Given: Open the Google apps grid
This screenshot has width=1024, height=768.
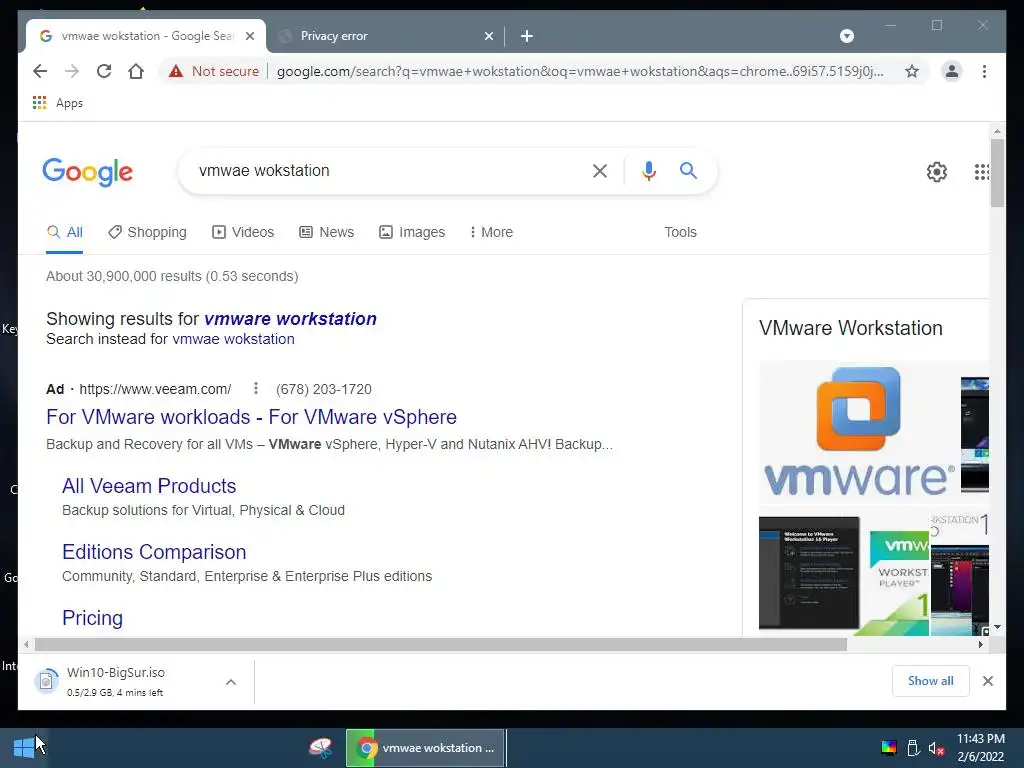Looking at the screenshot, I should click(982, 172).
